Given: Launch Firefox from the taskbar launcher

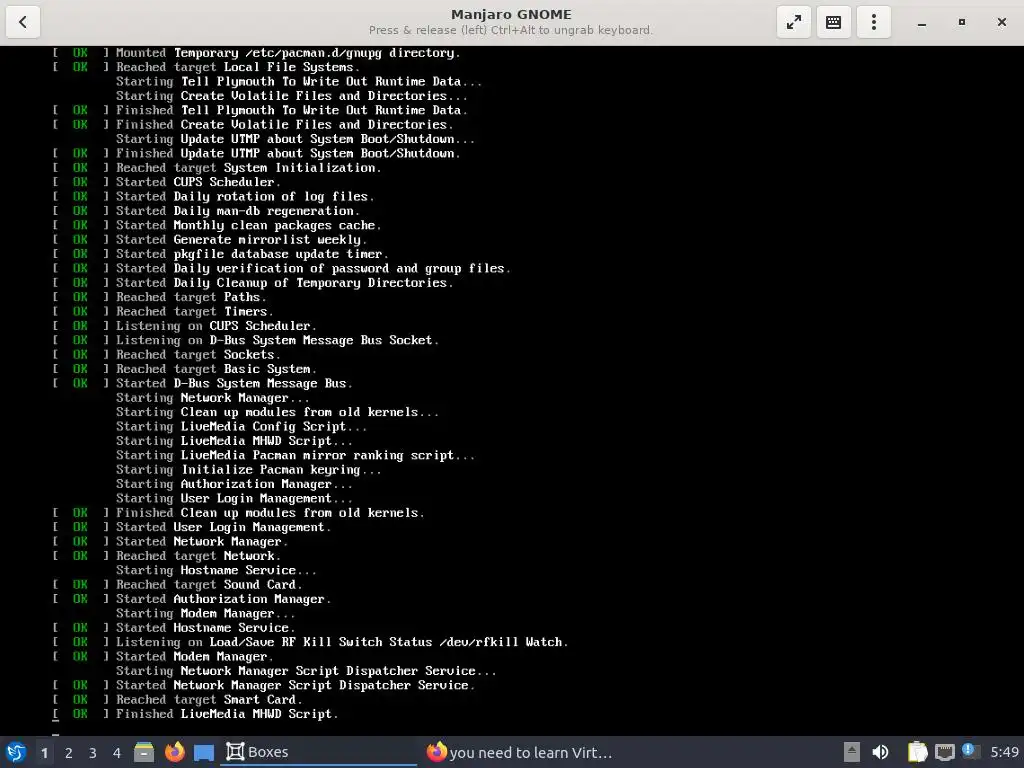Looking at the screenshot, I should tap(174, 752).
